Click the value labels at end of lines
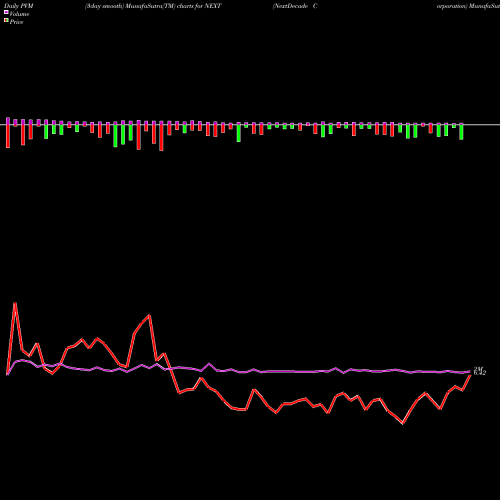The width and height of the screenshot is (500, 500). tap(480, 371)
